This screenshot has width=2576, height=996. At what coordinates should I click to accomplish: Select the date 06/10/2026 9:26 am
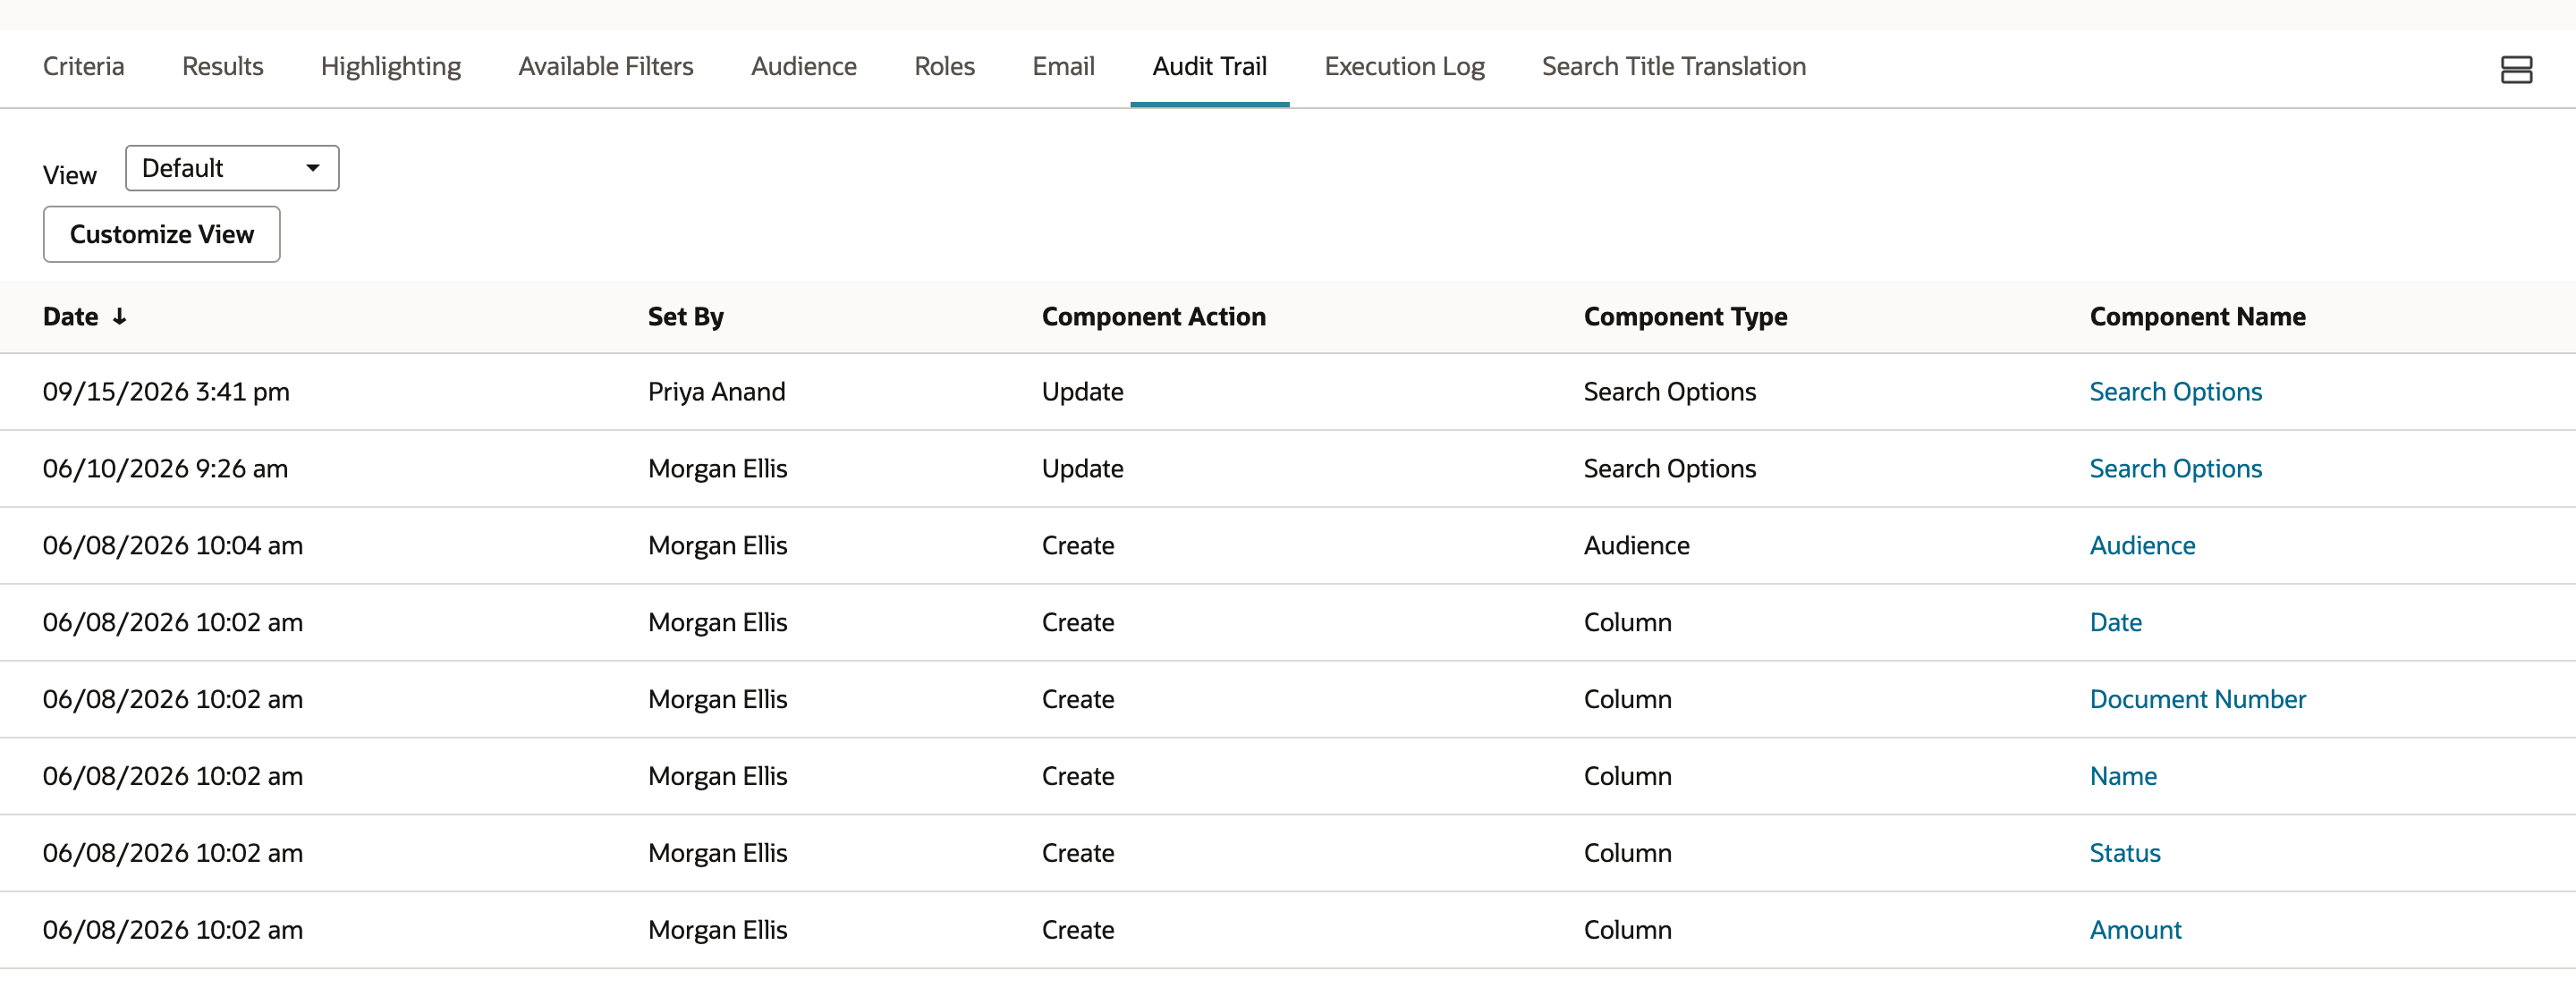tap(165, 469)
